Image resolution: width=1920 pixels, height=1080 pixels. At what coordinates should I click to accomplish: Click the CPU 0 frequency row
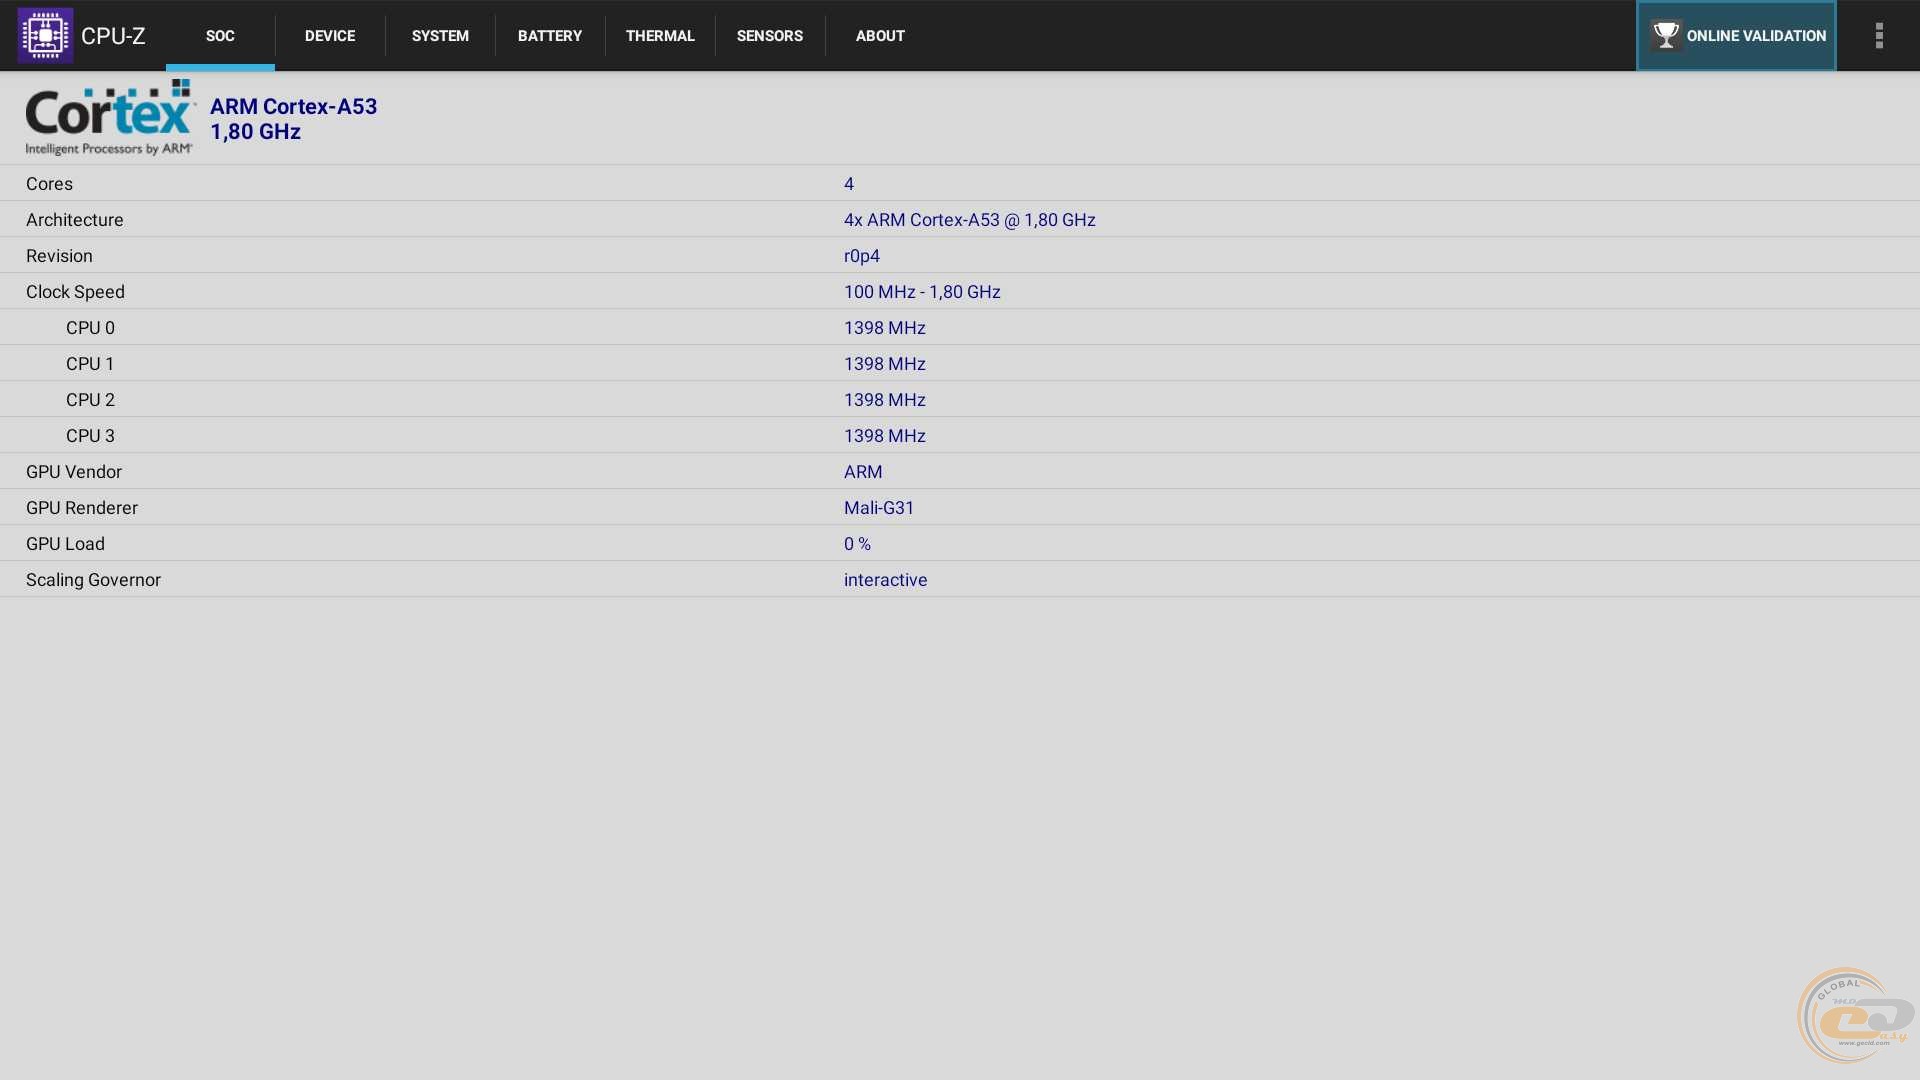click(x=960, y=328)
